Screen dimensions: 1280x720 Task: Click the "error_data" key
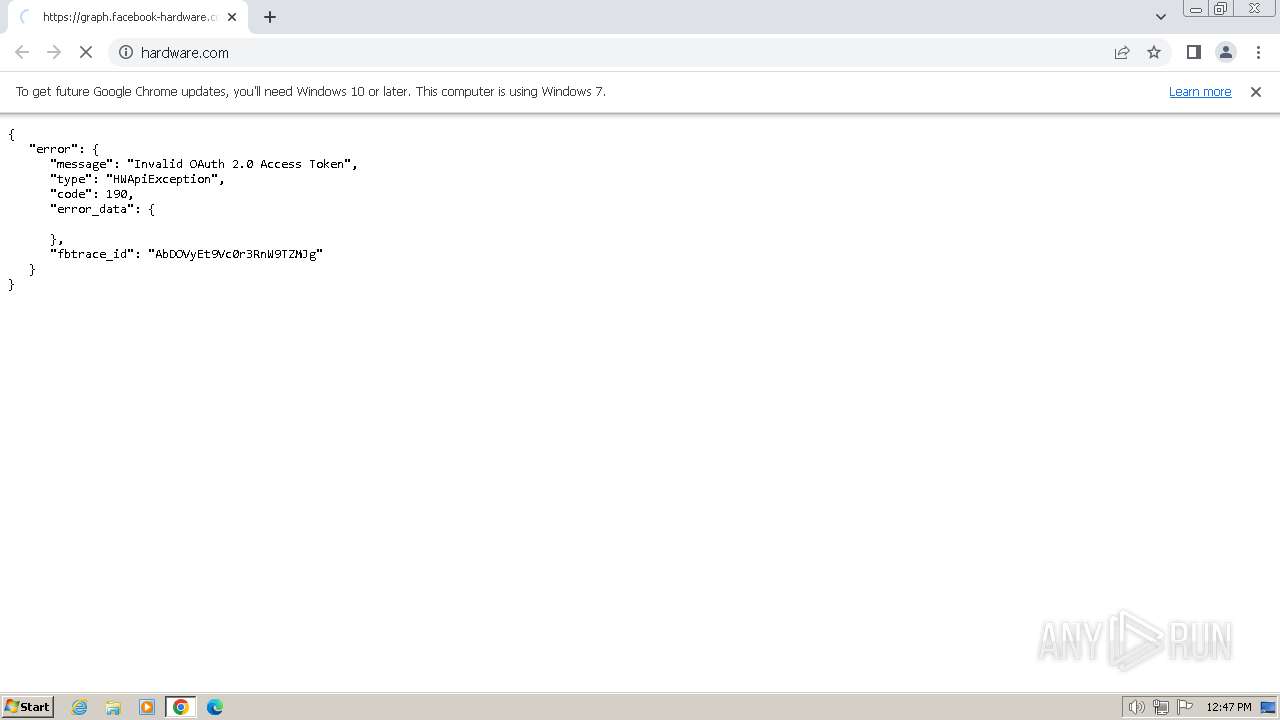point(91,209)
